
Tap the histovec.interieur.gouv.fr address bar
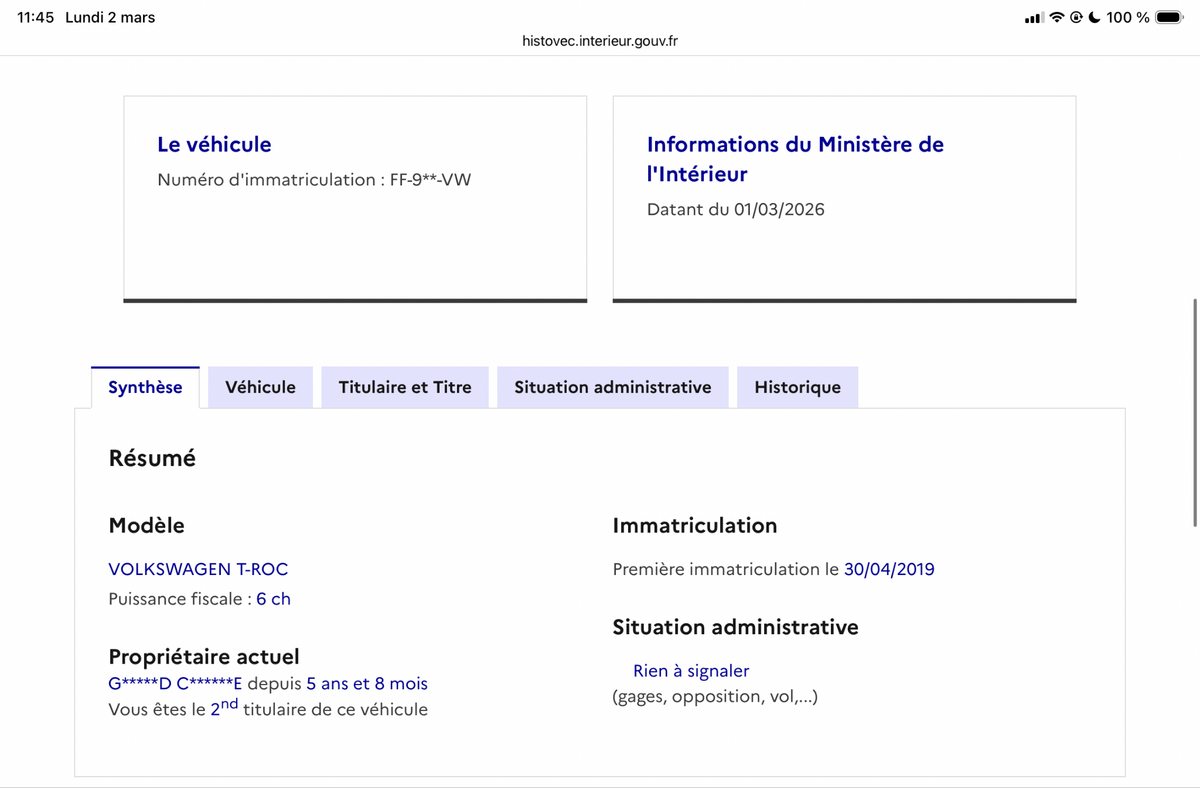pos(600,41)
